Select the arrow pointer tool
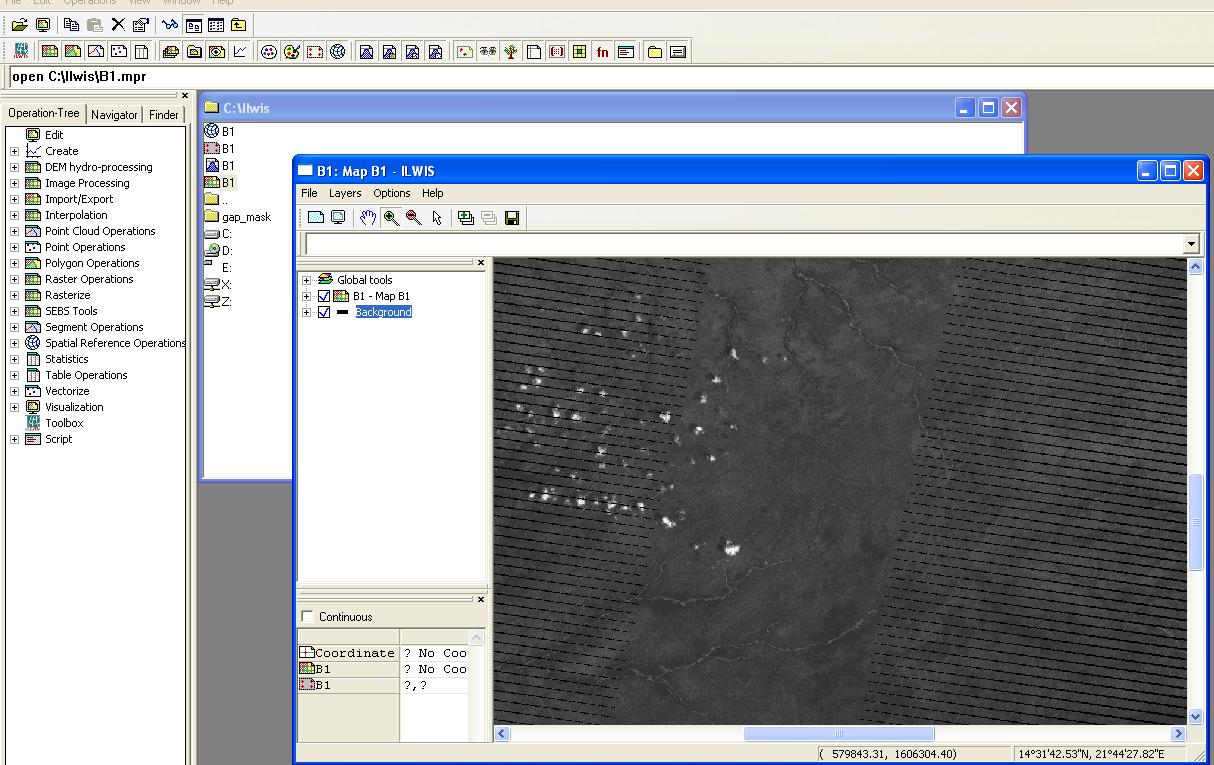This screenshot has height=765, width=1214. (436, 218)
